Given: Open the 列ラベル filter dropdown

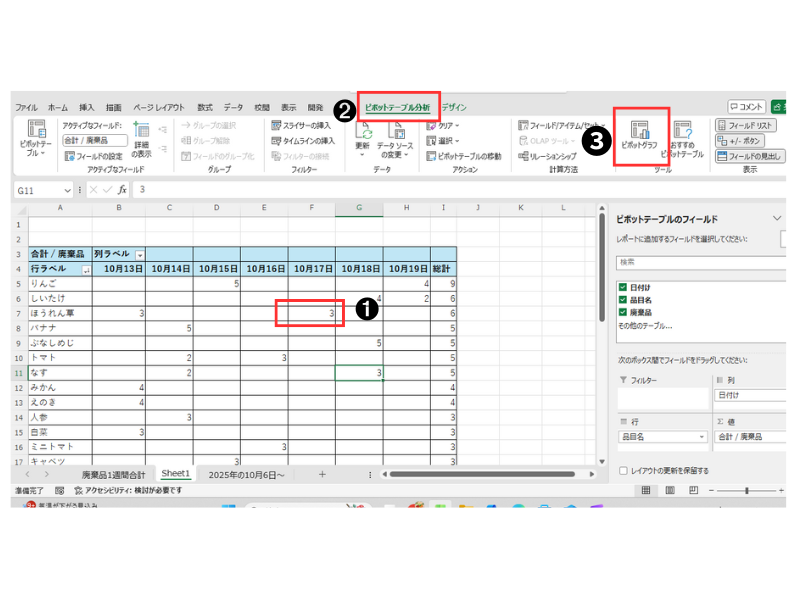Looking at the screenshot, I should [140, 255].
